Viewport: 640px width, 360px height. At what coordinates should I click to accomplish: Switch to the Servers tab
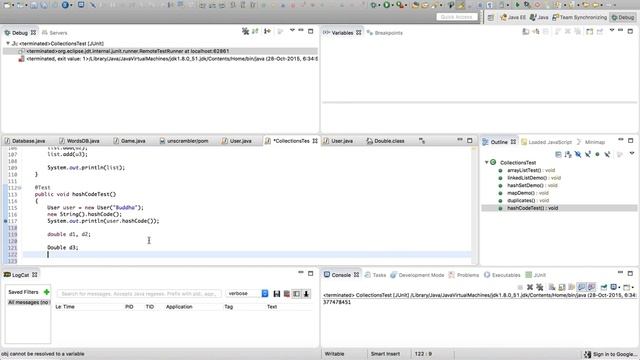(x=54, y=33)
